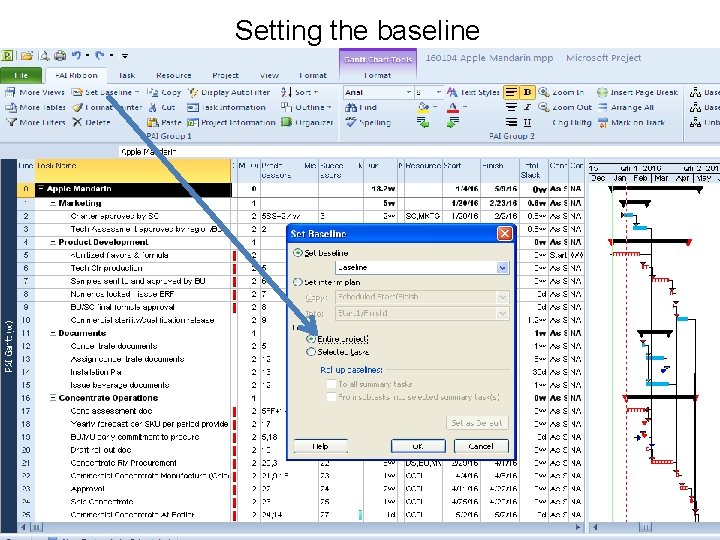Click Zoom Out magnifier
Screen dimensions: 720x540
[564, 107]
